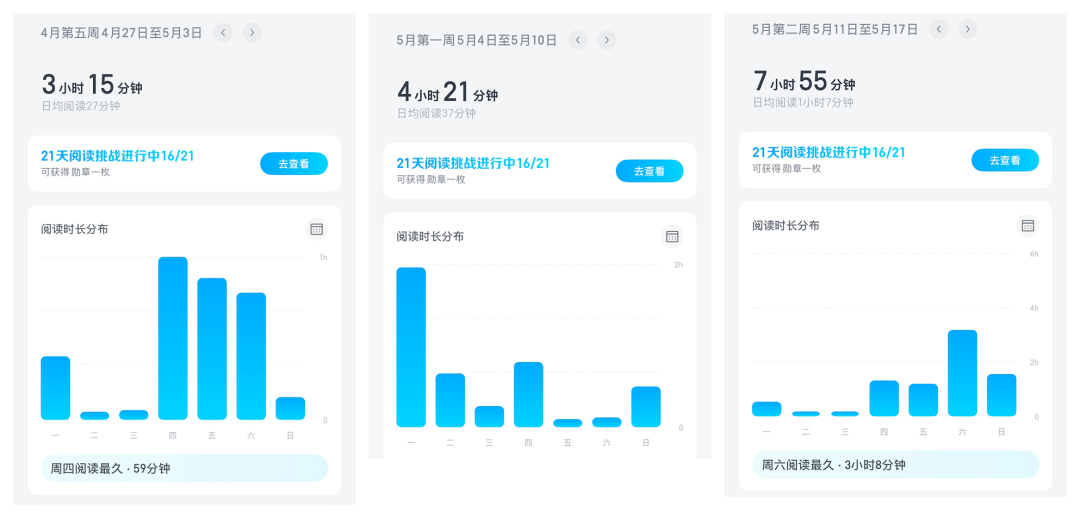The width and height of the screenshot is (1080, 518).
Task: Click 去查看 button in 3小时15分钟 panel
Action: tap(293, 164)
